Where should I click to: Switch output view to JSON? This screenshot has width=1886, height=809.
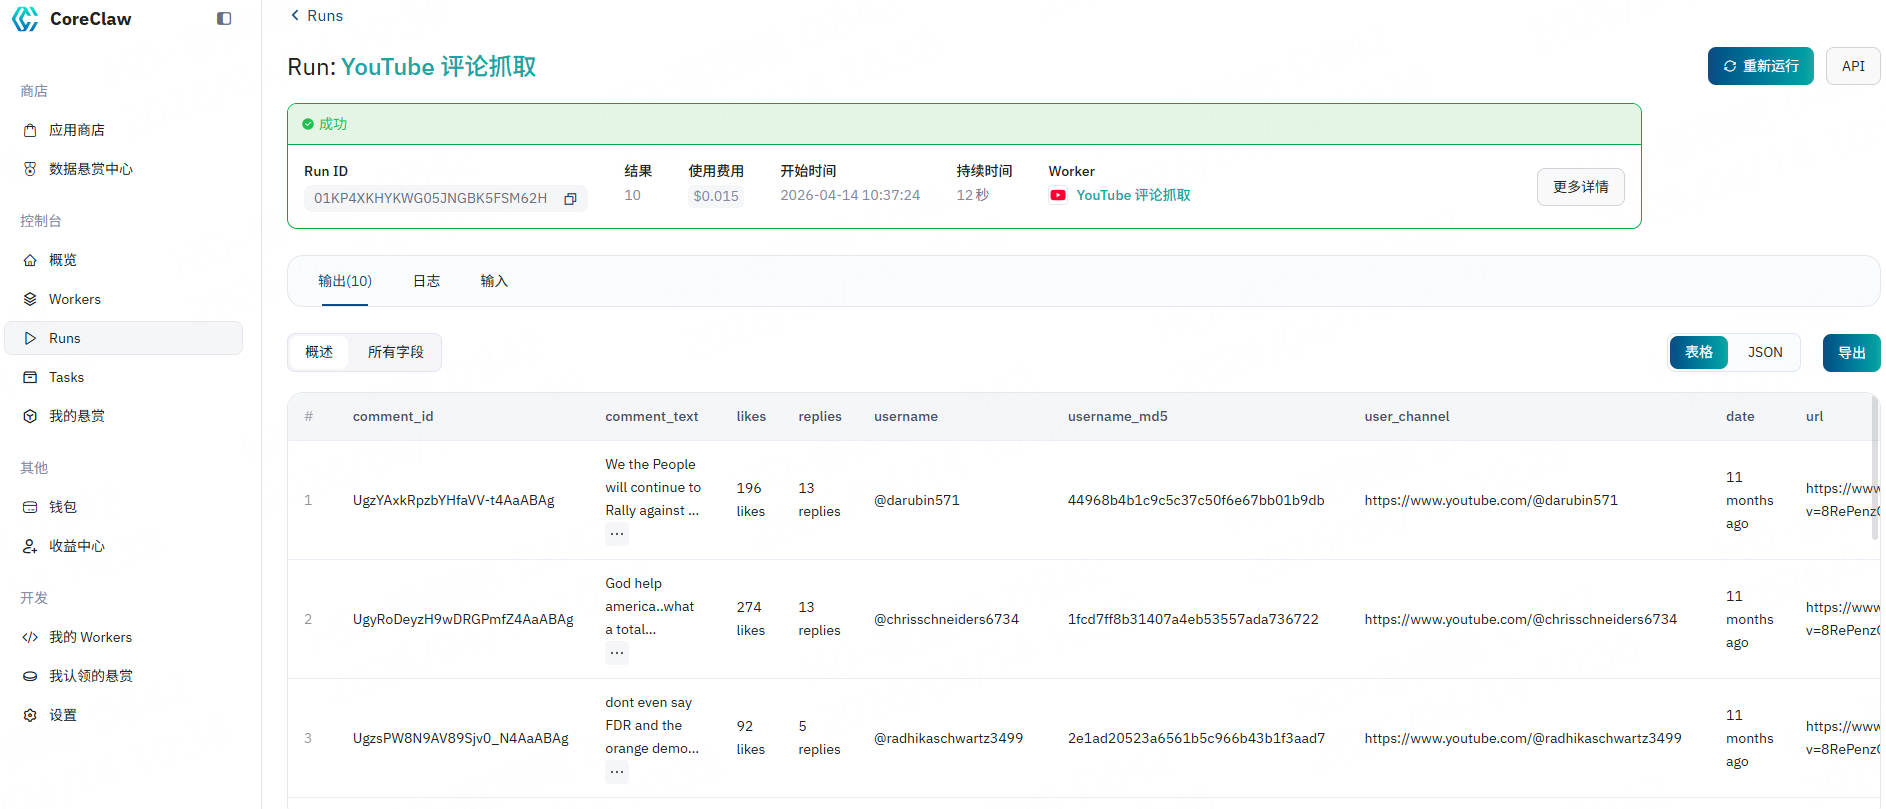(1764, 352)
